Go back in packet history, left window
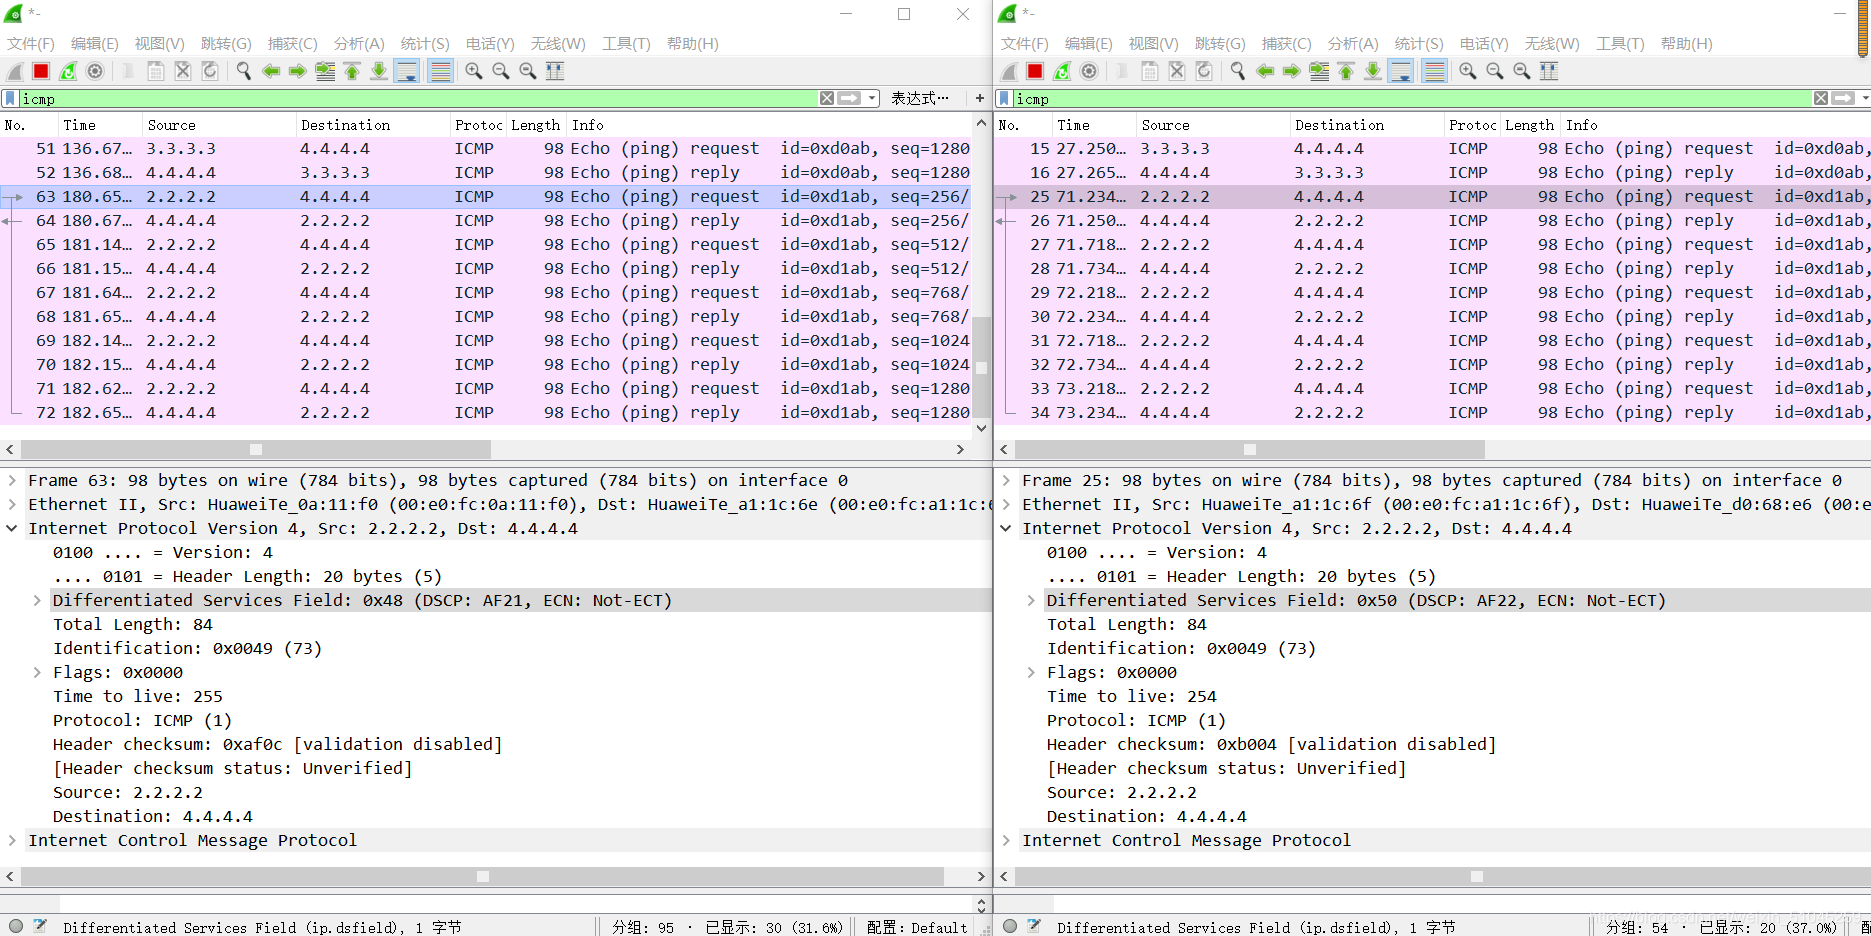This screenshot has height=936, width=1871. [x=271, y=71]
